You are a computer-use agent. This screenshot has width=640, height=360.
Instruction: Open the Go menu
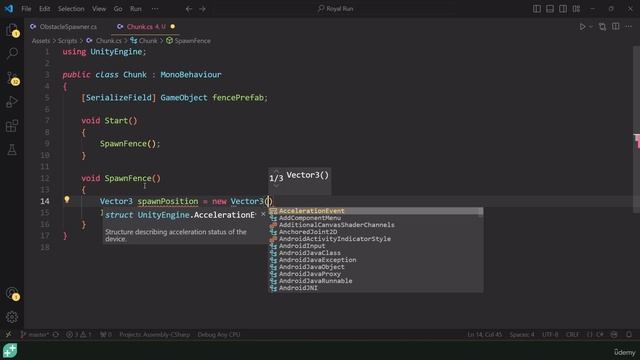pos(118,9)
